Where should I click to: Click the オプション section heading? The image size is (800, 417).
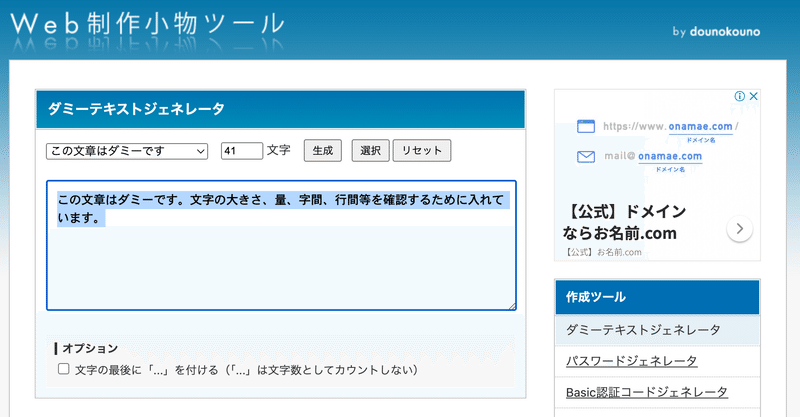(90, 349)
